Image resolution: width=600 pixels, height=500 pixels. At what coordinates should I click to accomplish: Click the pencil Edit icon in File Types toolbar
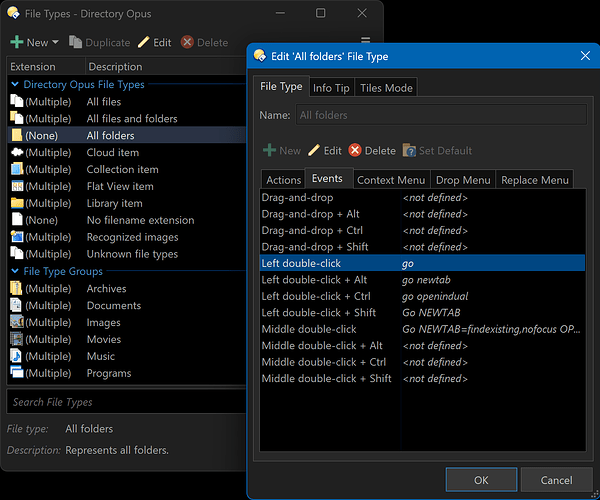point(143,42)
